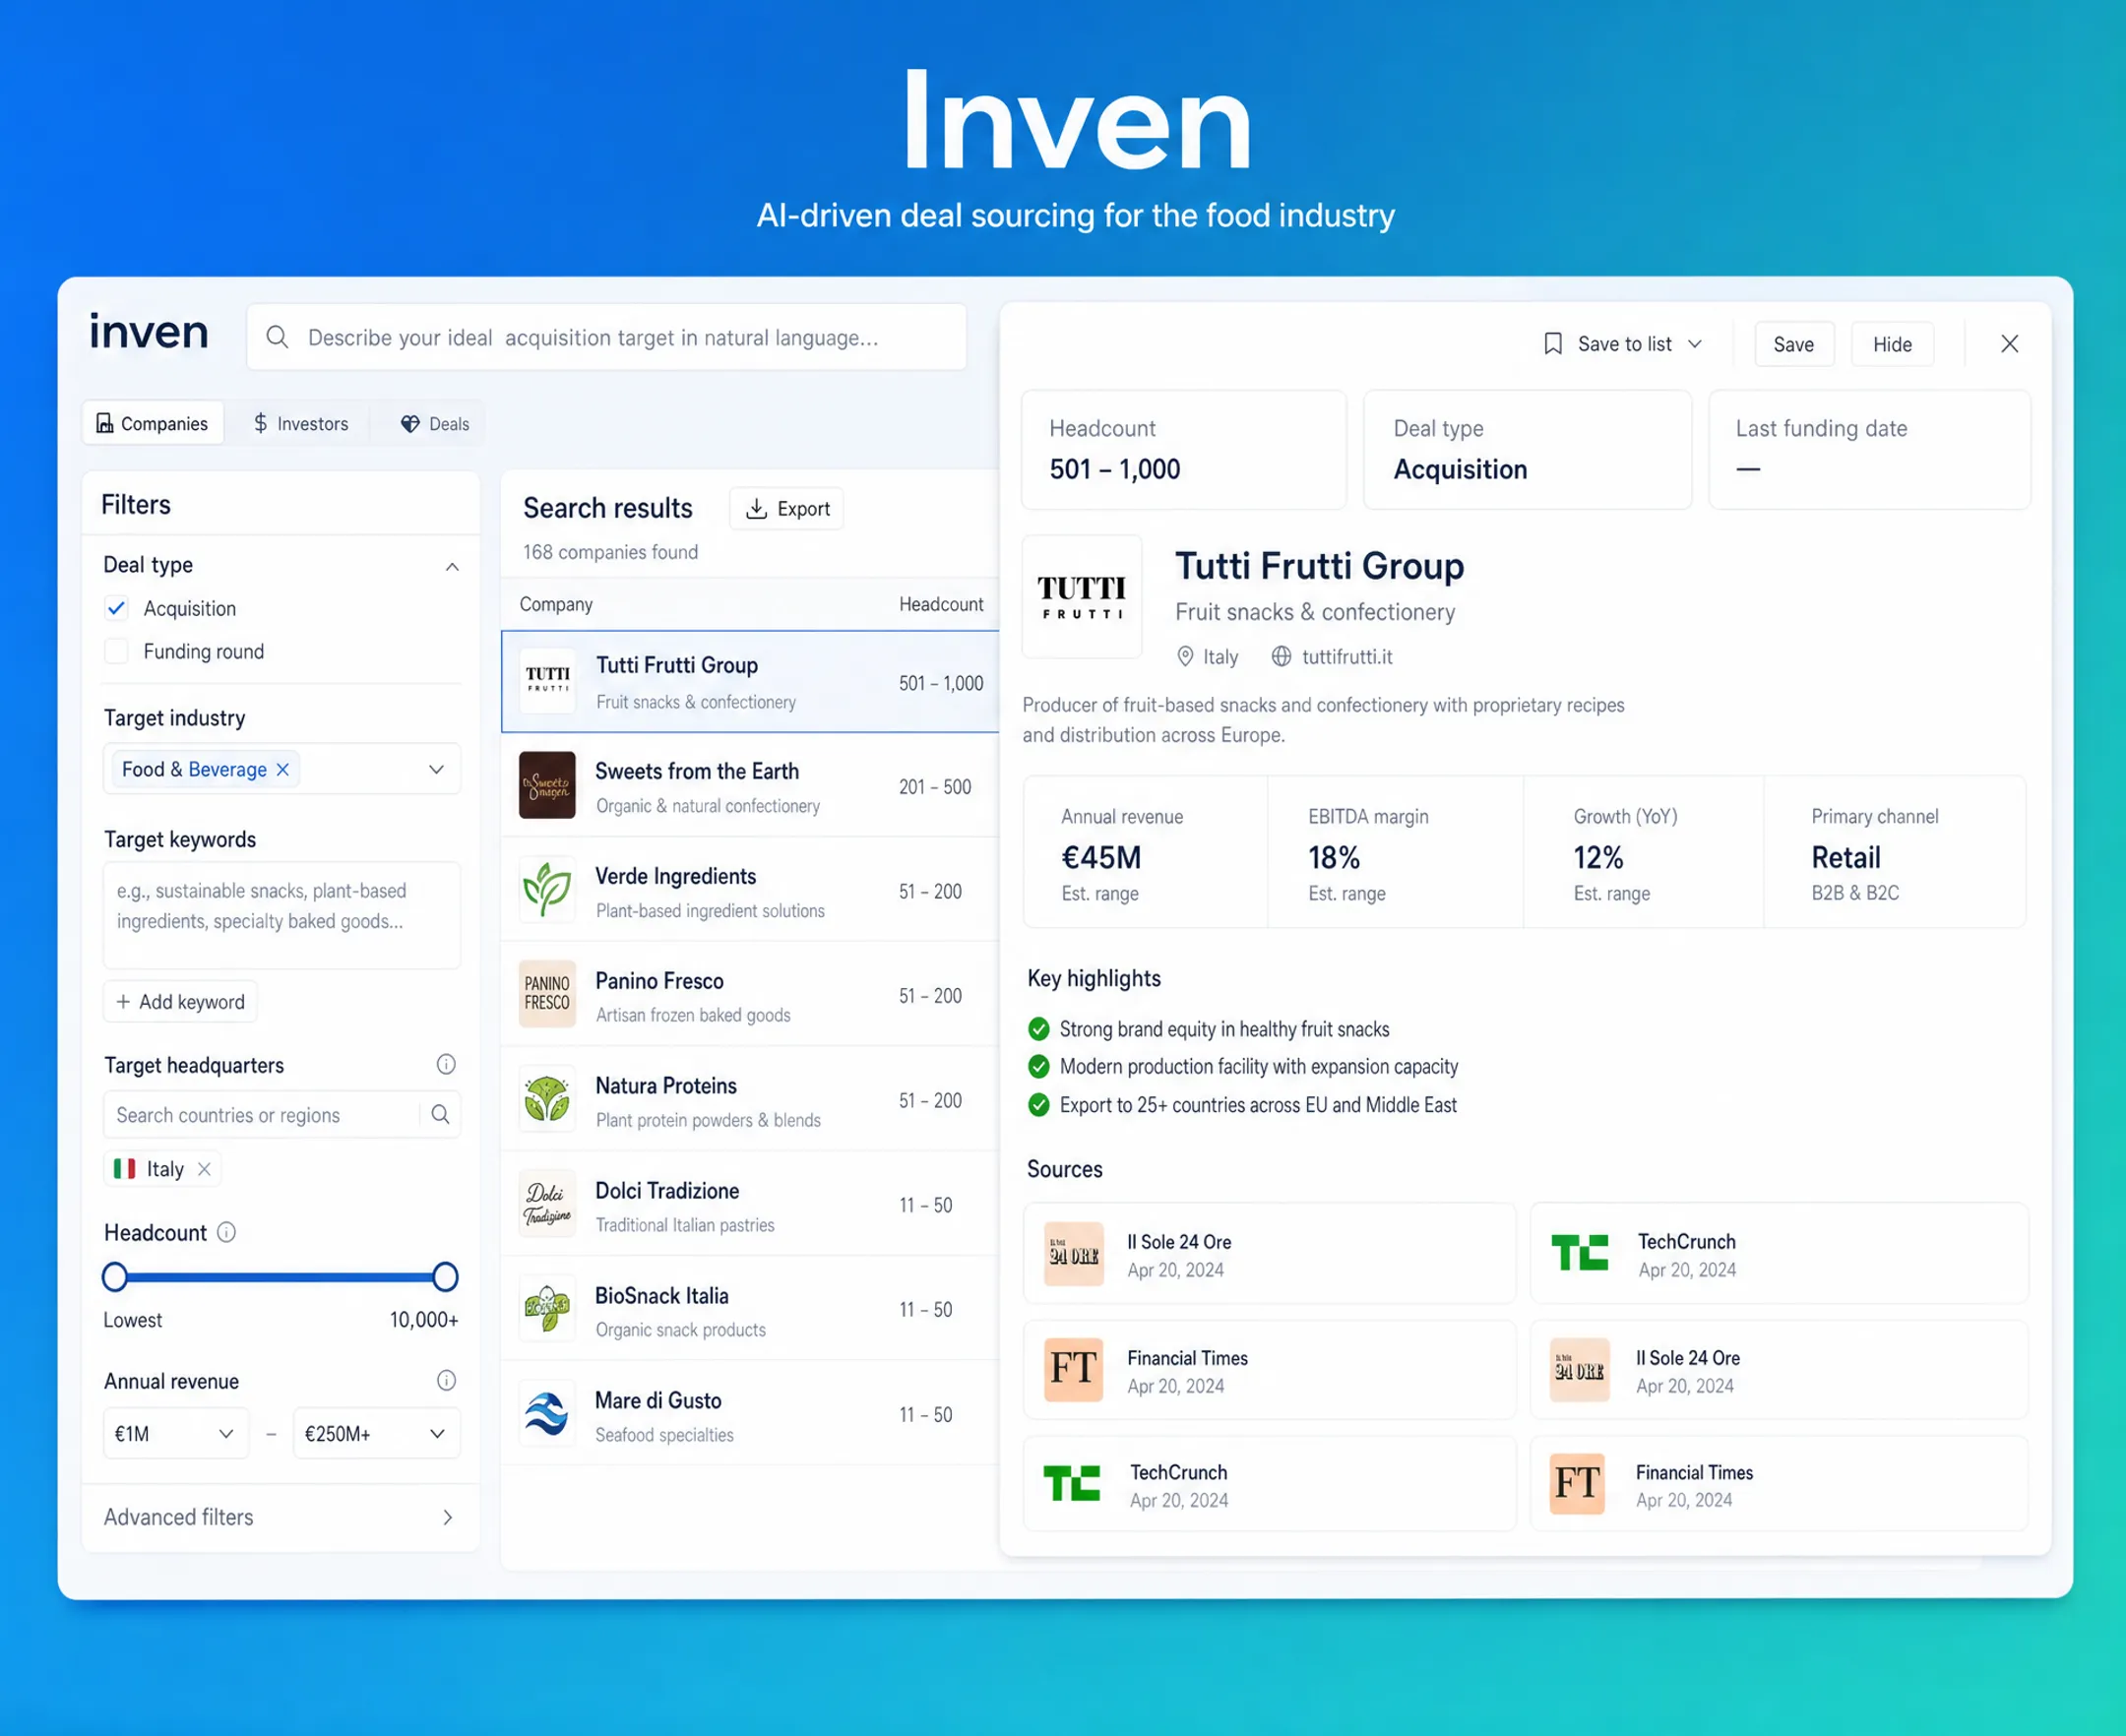Expand Advanced filters

click(x=280, y=1517)
